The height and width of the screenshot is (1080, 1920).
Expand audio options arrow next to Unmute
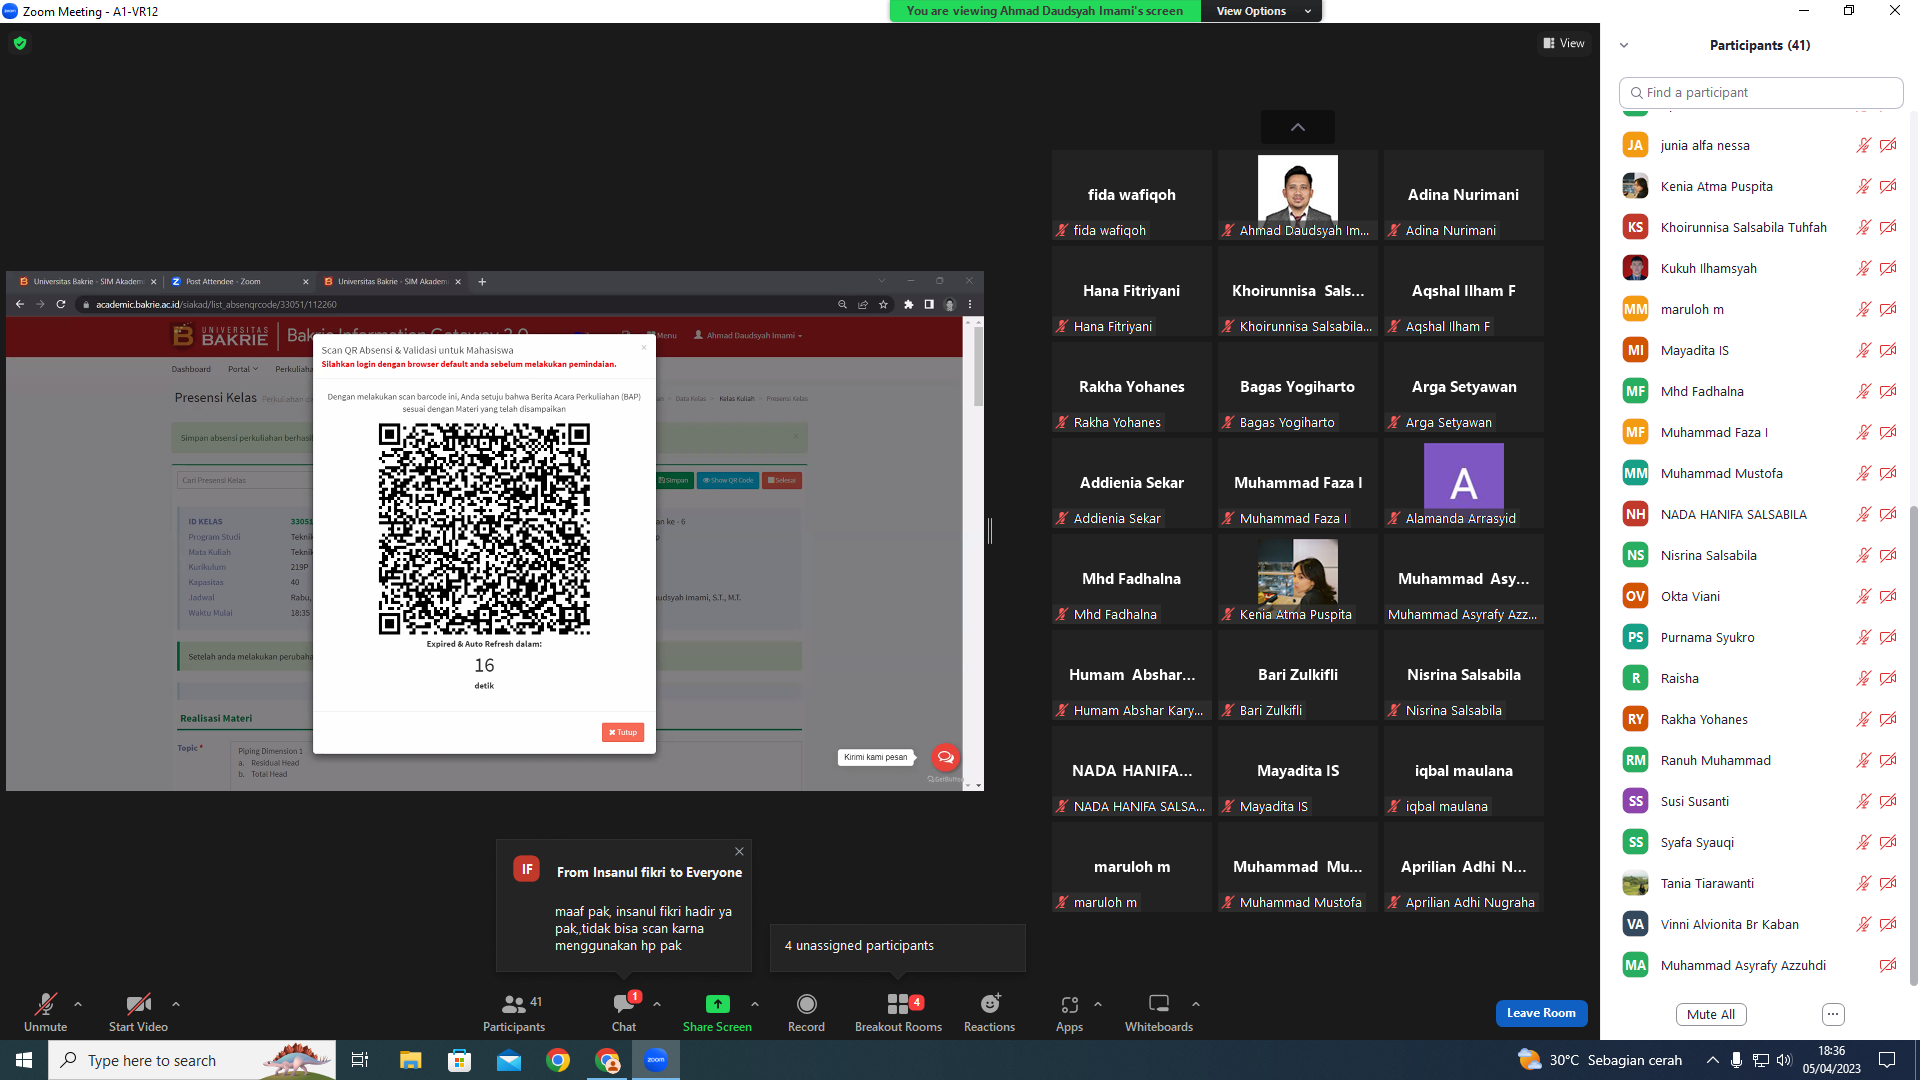(78, 1004)
